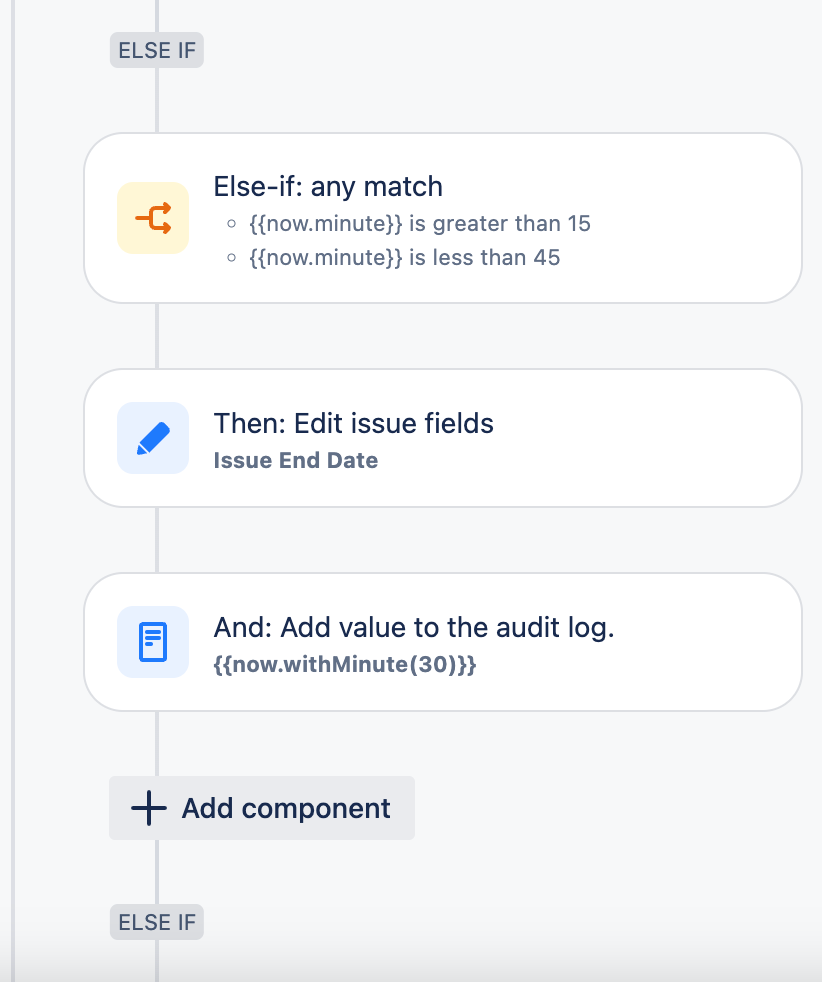
Task: Click the Else-if: any match title
Action: tap(328, 187)
